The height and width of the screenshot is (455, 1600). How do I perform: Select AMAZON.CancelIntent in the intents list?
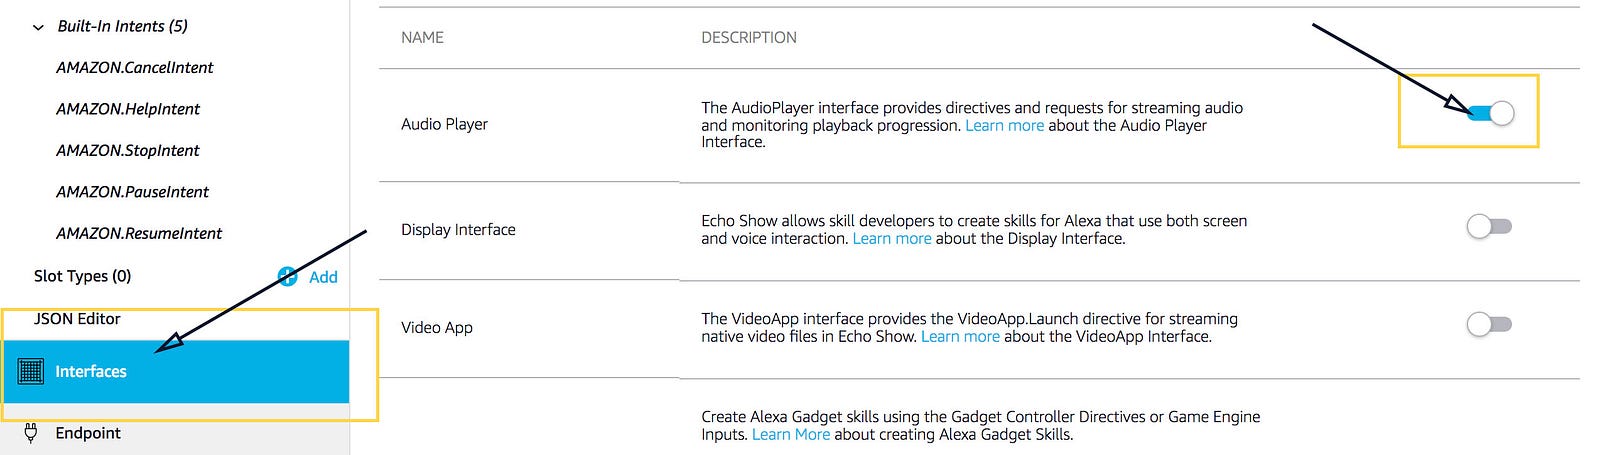click(x=135, y=67)
